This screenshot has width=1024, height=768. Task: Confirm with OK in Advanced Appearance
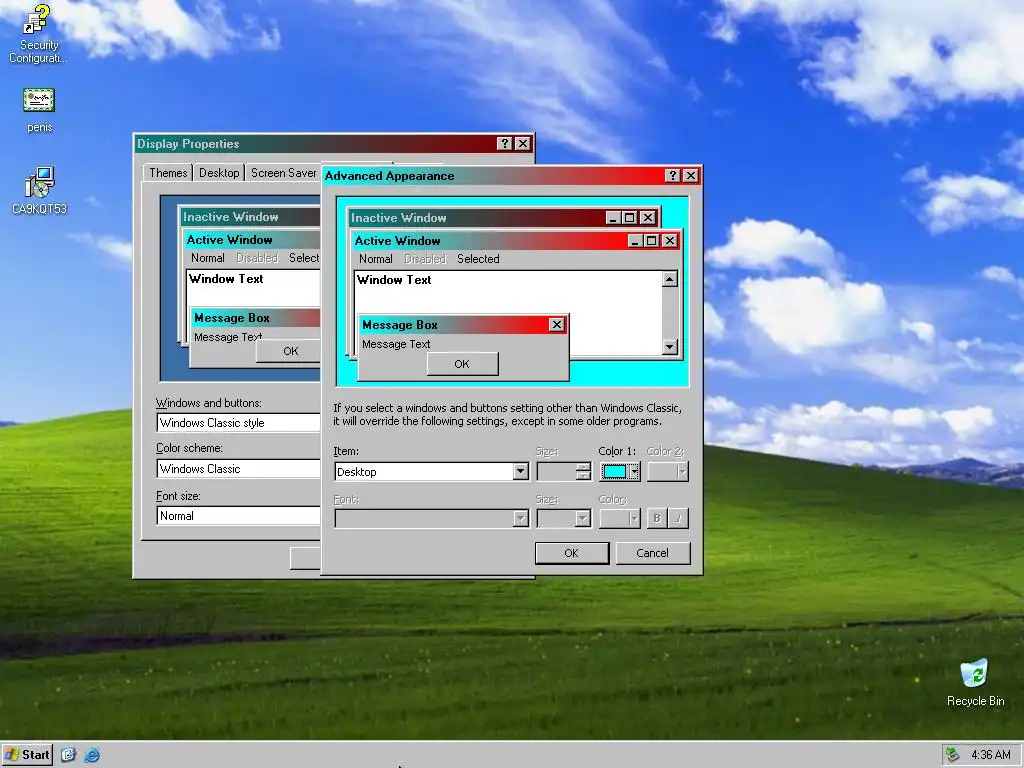tap(571, 553)
